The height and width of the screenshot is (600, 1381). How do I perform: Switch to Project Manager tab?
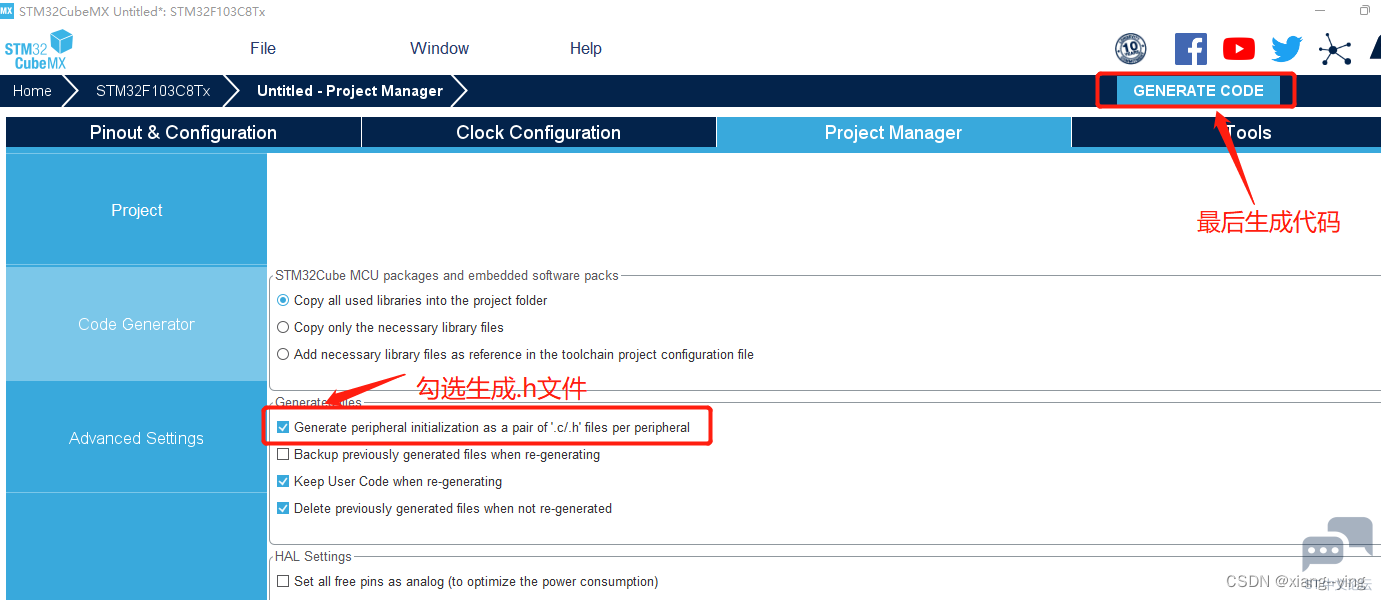(x=893, y=132)
